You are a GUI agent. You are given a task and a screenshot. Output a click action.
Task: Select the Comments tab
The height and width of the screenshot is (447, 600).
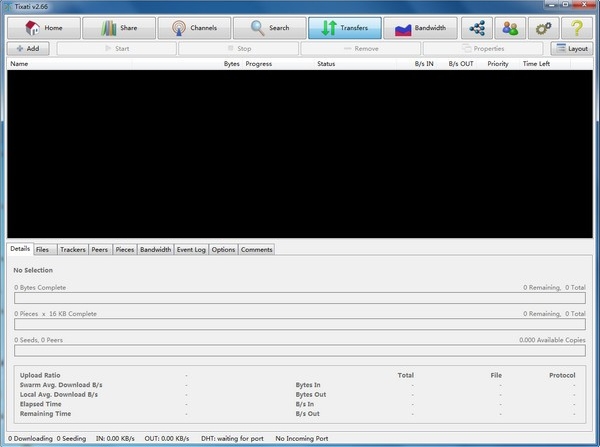(256, 249)
